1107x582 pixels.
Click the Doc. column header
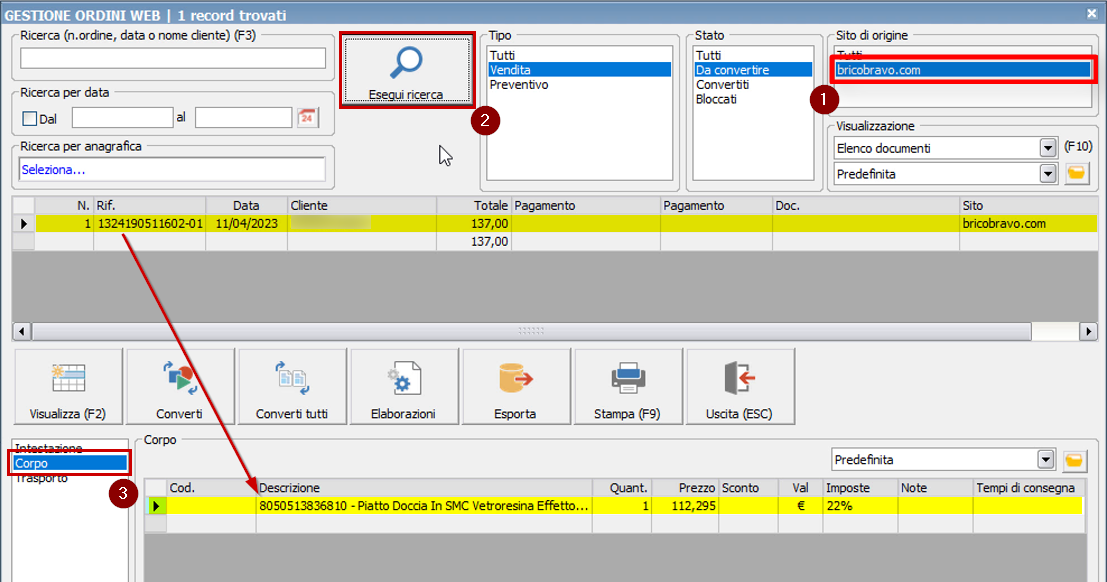coord(866,206)
